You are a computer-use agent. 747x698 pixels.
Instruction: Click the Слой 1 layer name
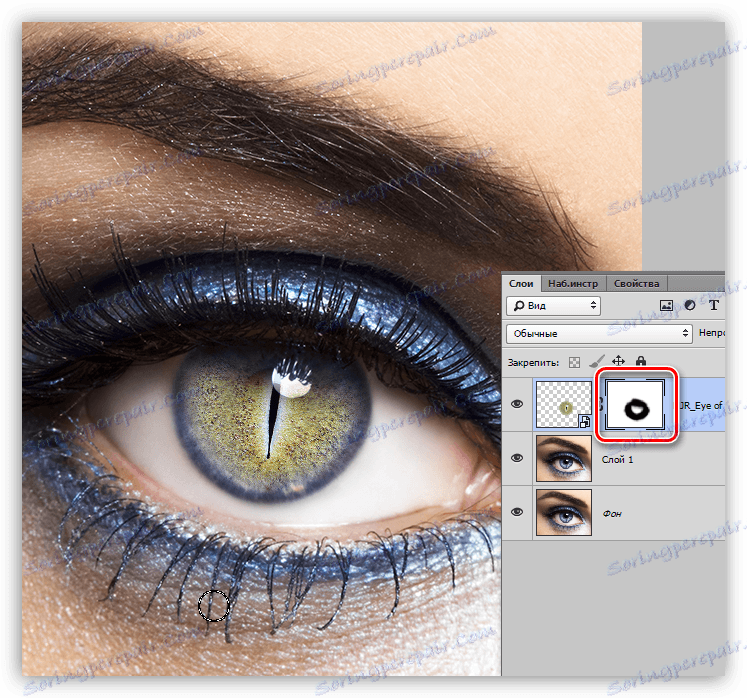coord(617,460)
